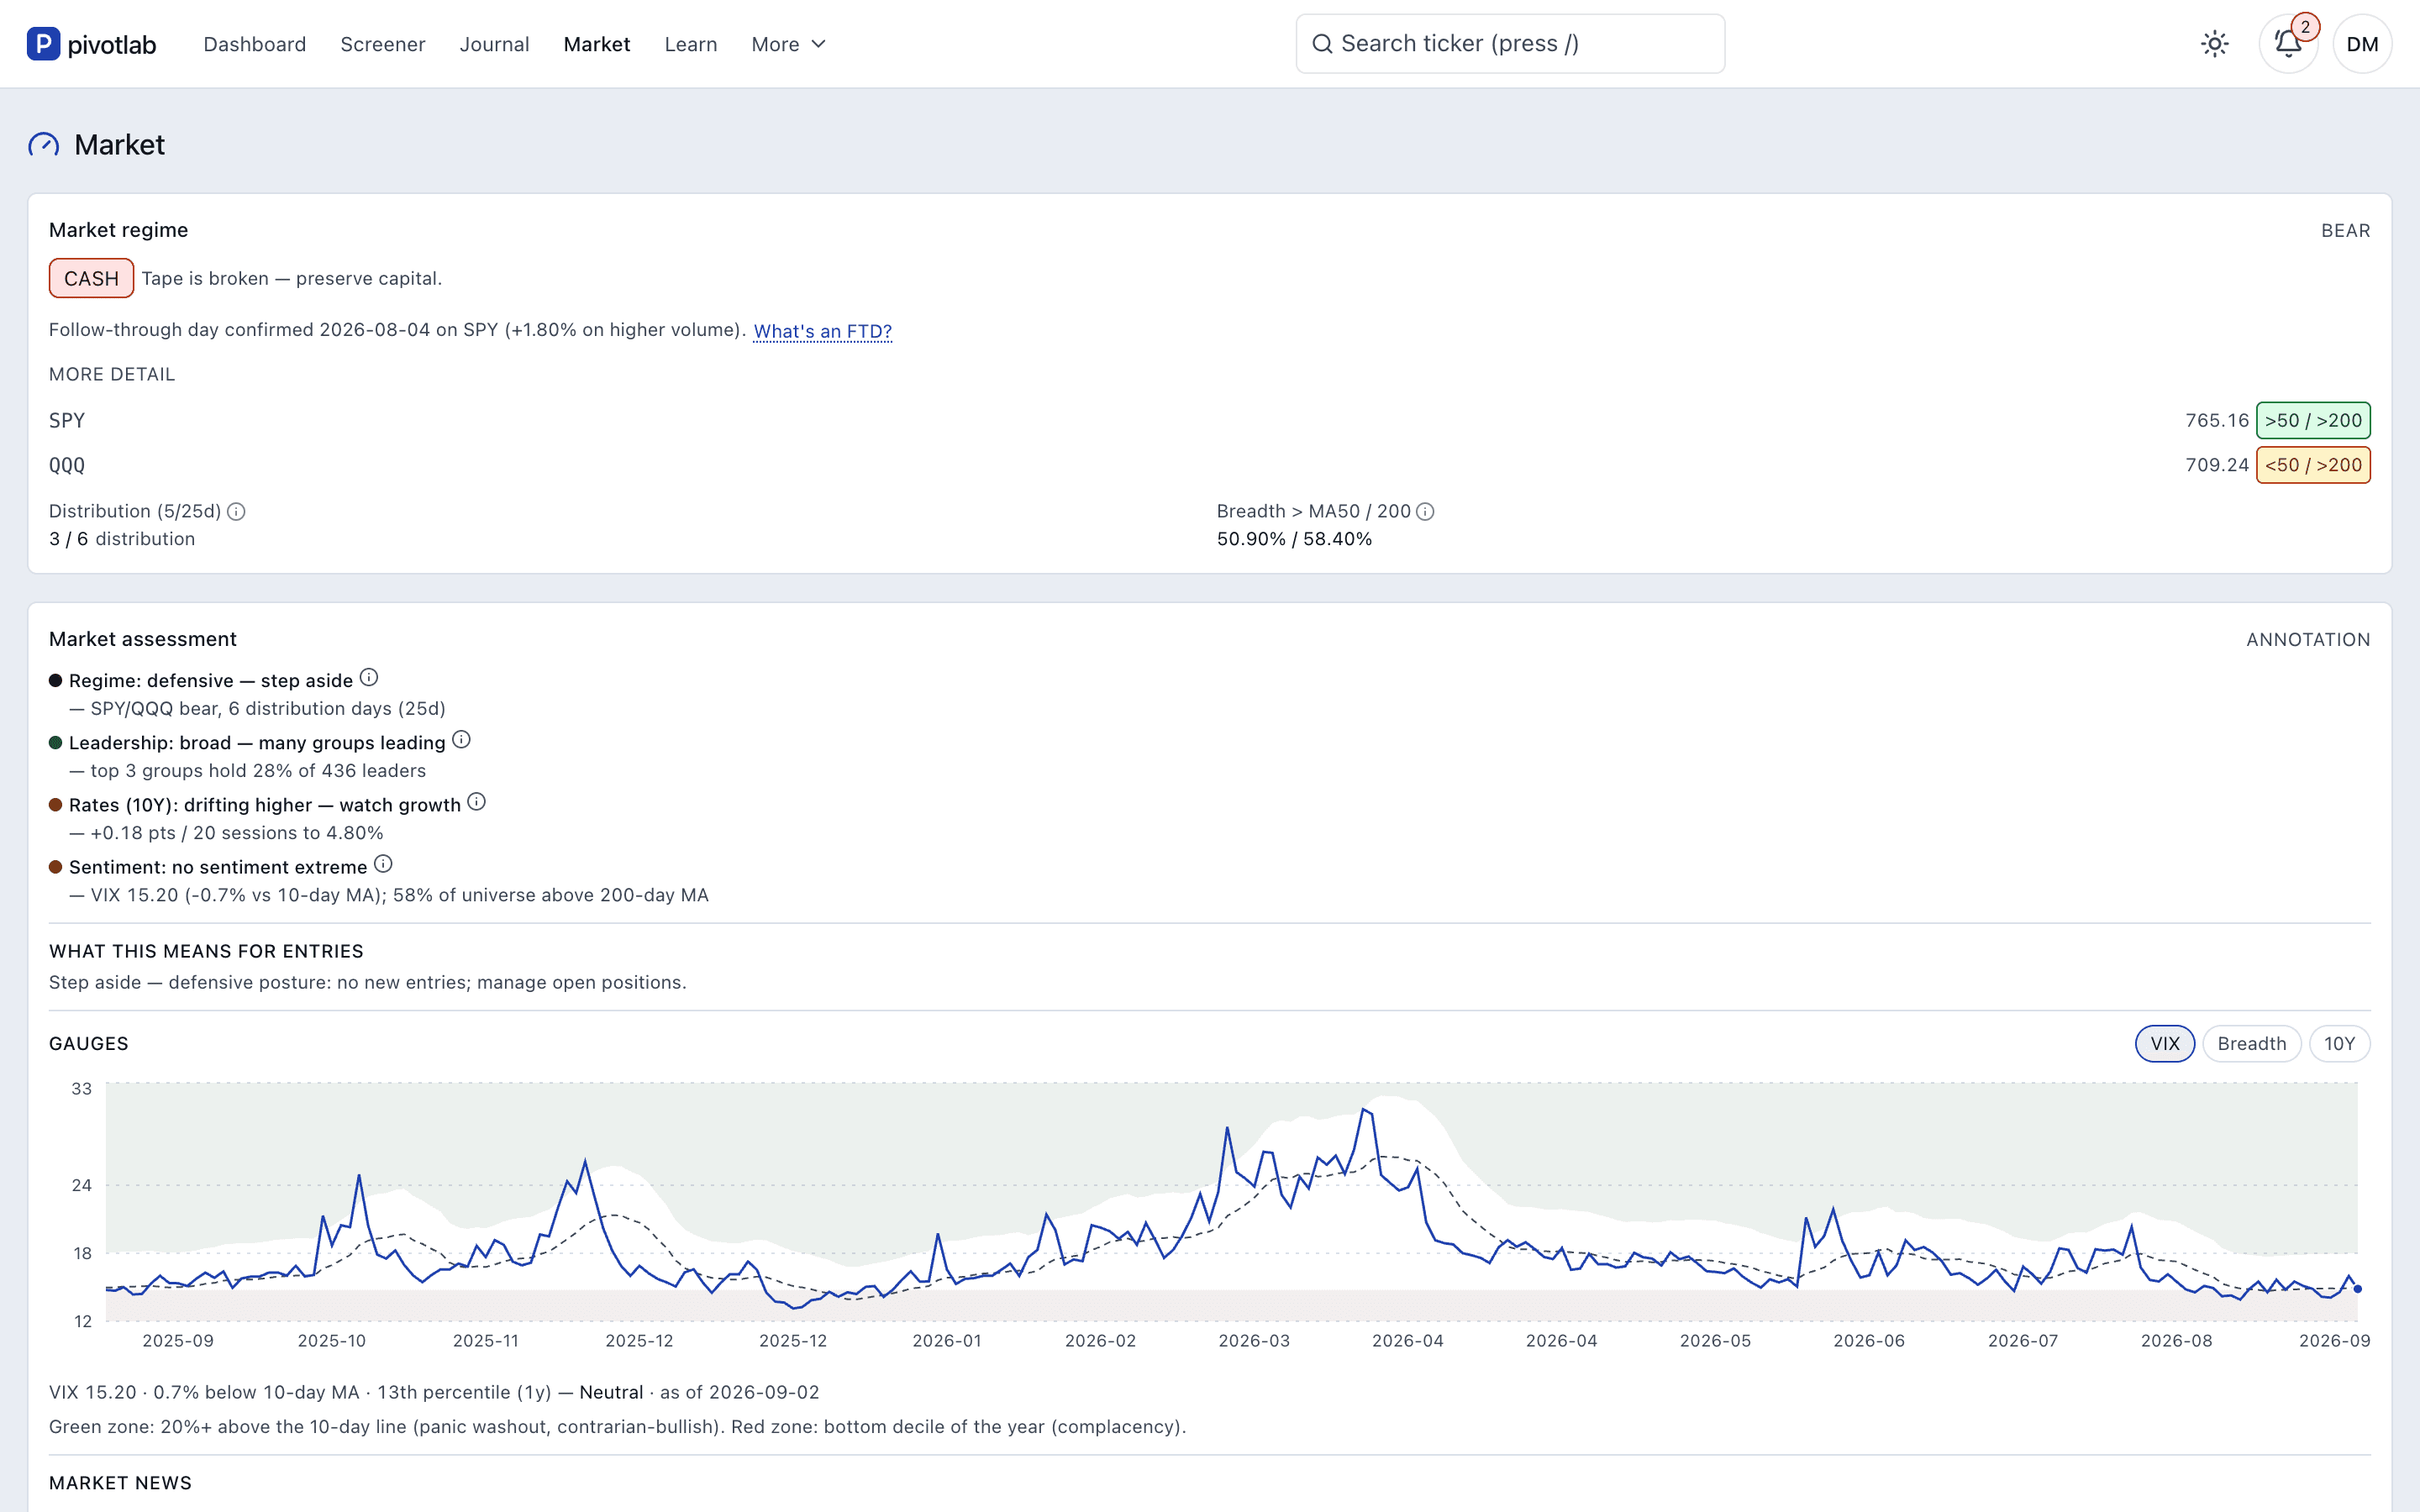Click the MARKET NEWS heading

[x=120, y=1483]
